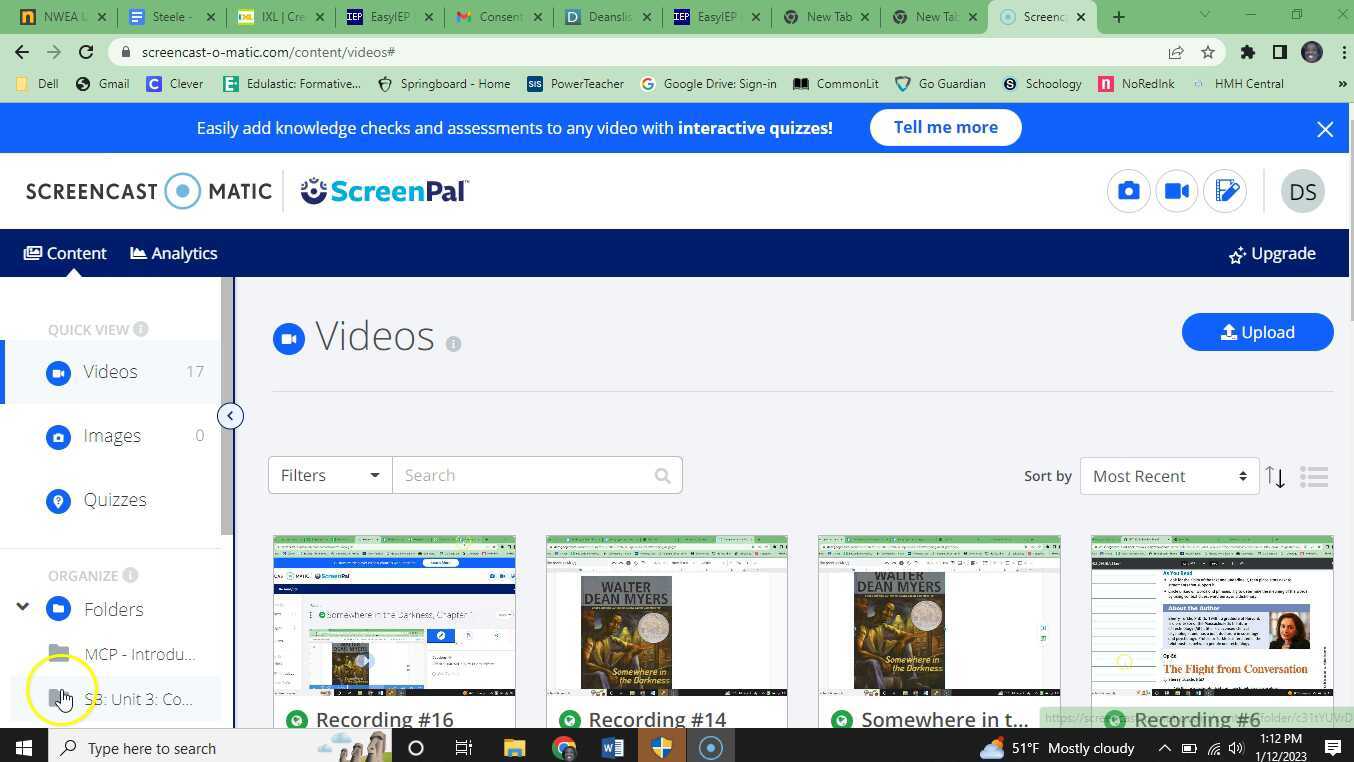Collapse the Folders tree chevron

click(22, 607)
